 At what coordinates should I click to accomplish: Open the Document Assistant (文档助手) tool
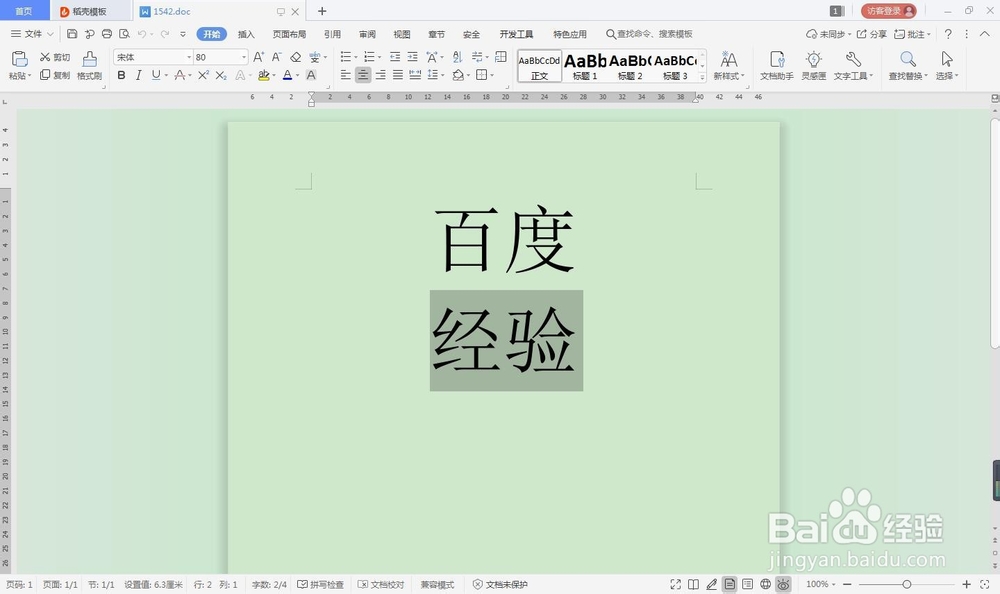click(777, 66)
